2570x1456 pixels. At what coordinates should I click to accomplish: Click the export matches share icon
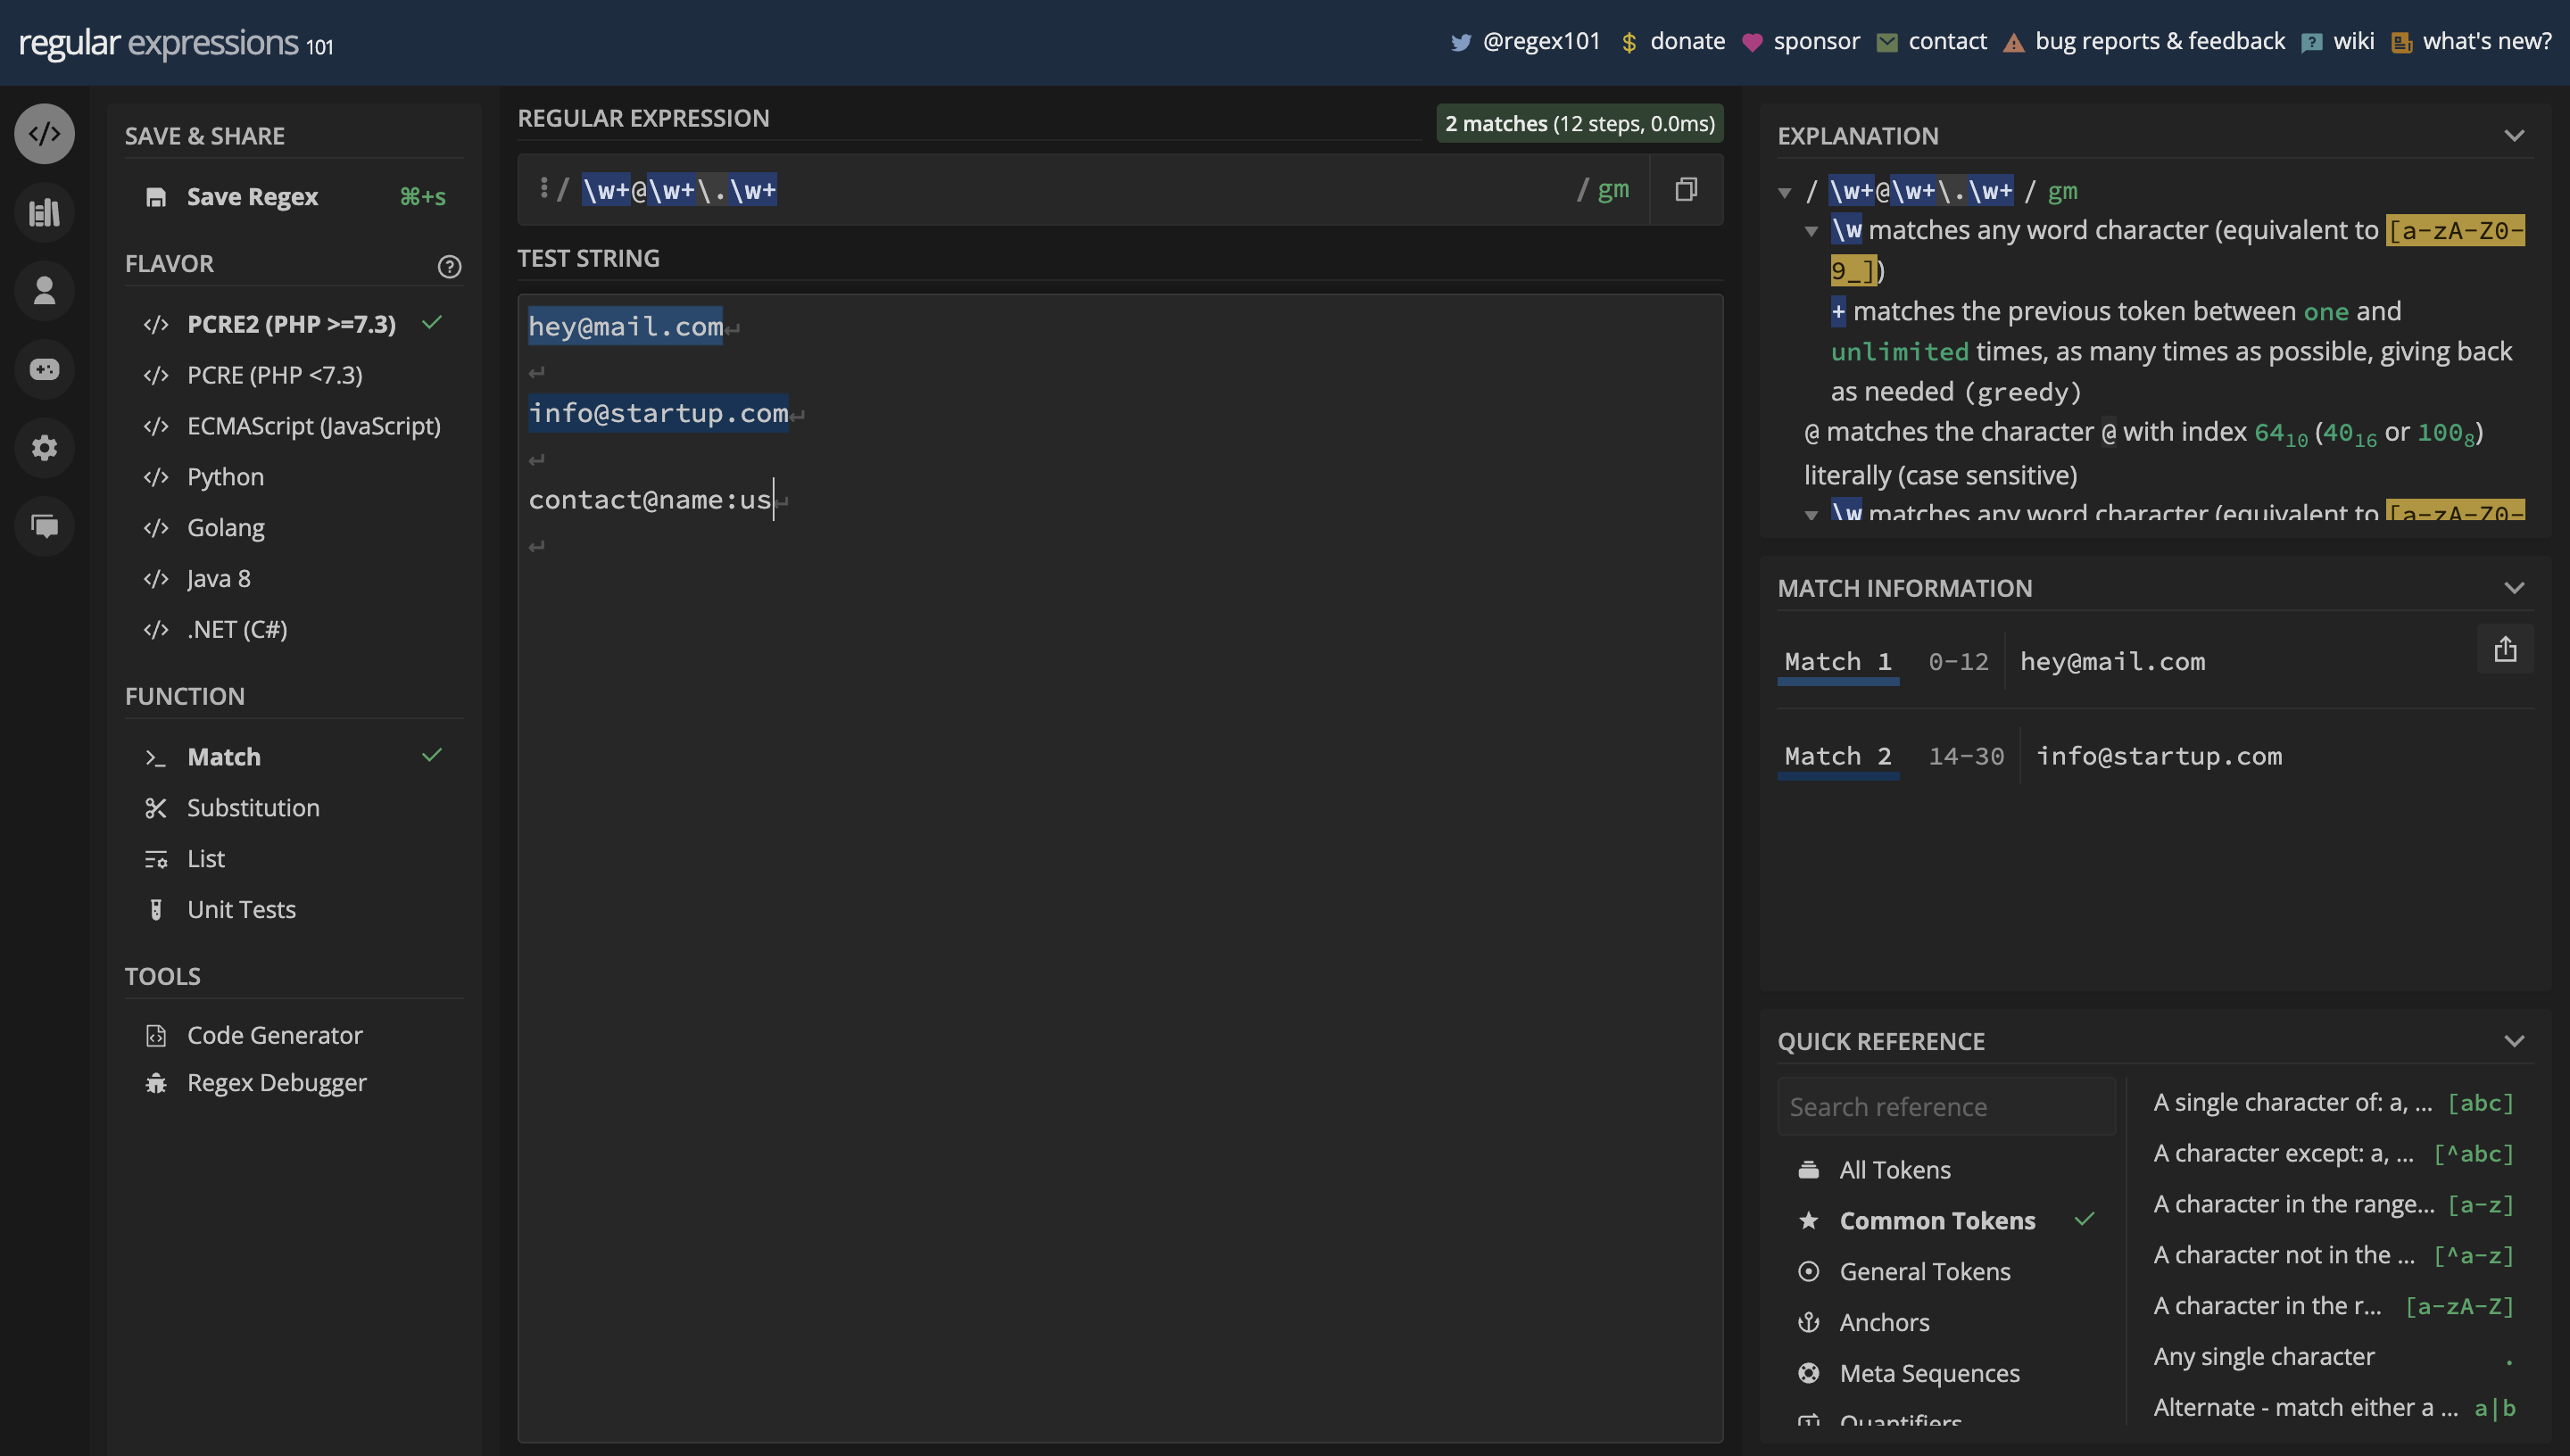coord(2504,650)
